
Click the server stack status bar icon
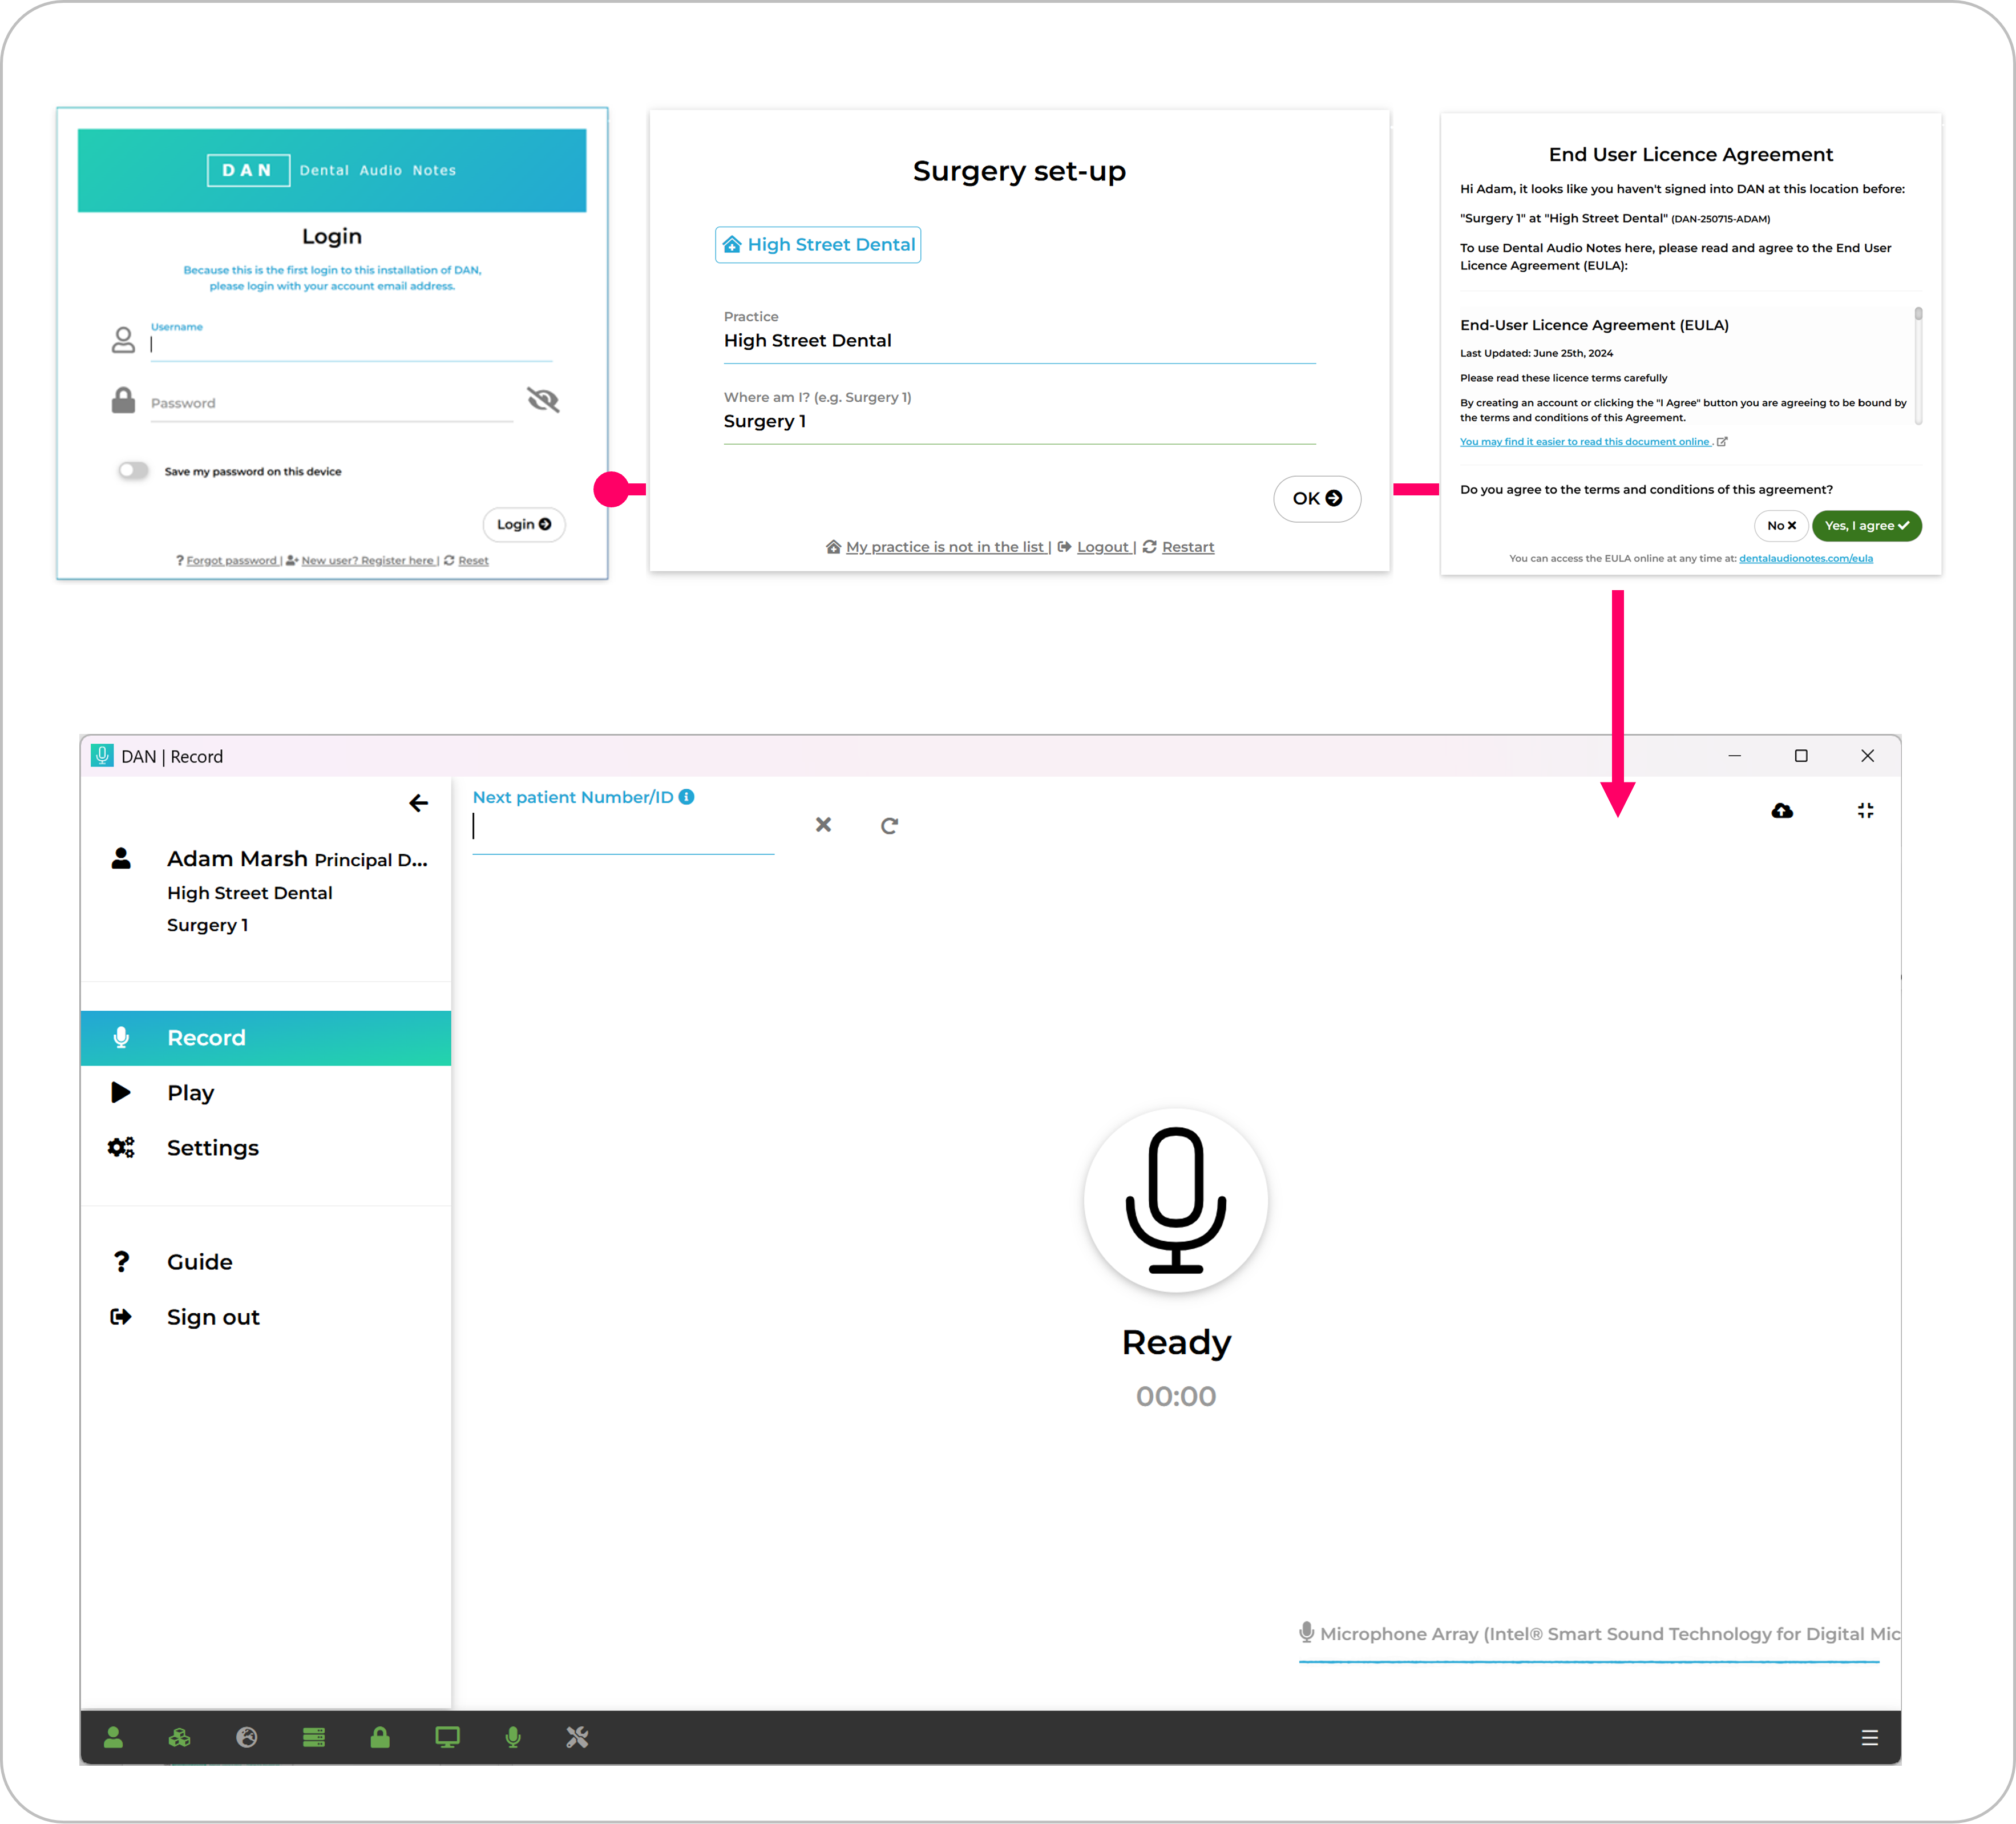314,1738
